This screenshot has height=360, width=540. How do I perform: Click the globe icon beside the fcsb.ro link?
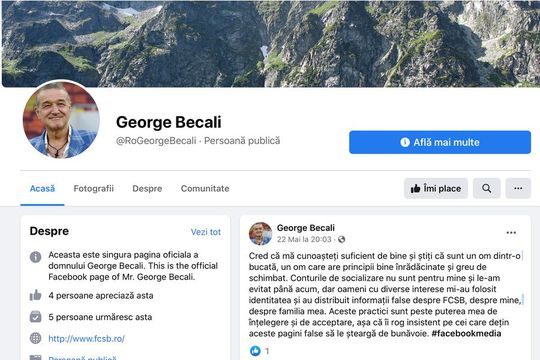pyautogui.click(x=35, y=338)
